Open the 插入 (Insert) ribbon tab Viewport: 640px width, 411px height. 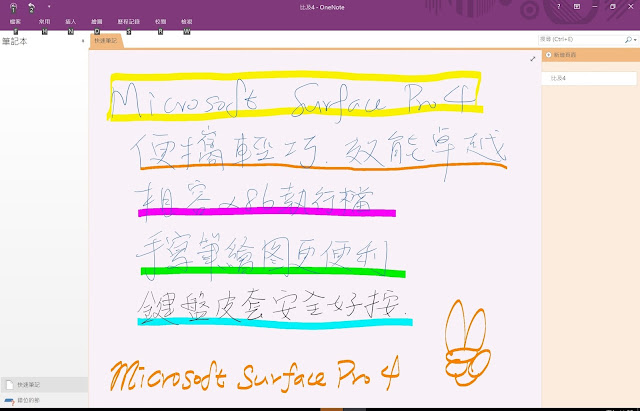71,22
